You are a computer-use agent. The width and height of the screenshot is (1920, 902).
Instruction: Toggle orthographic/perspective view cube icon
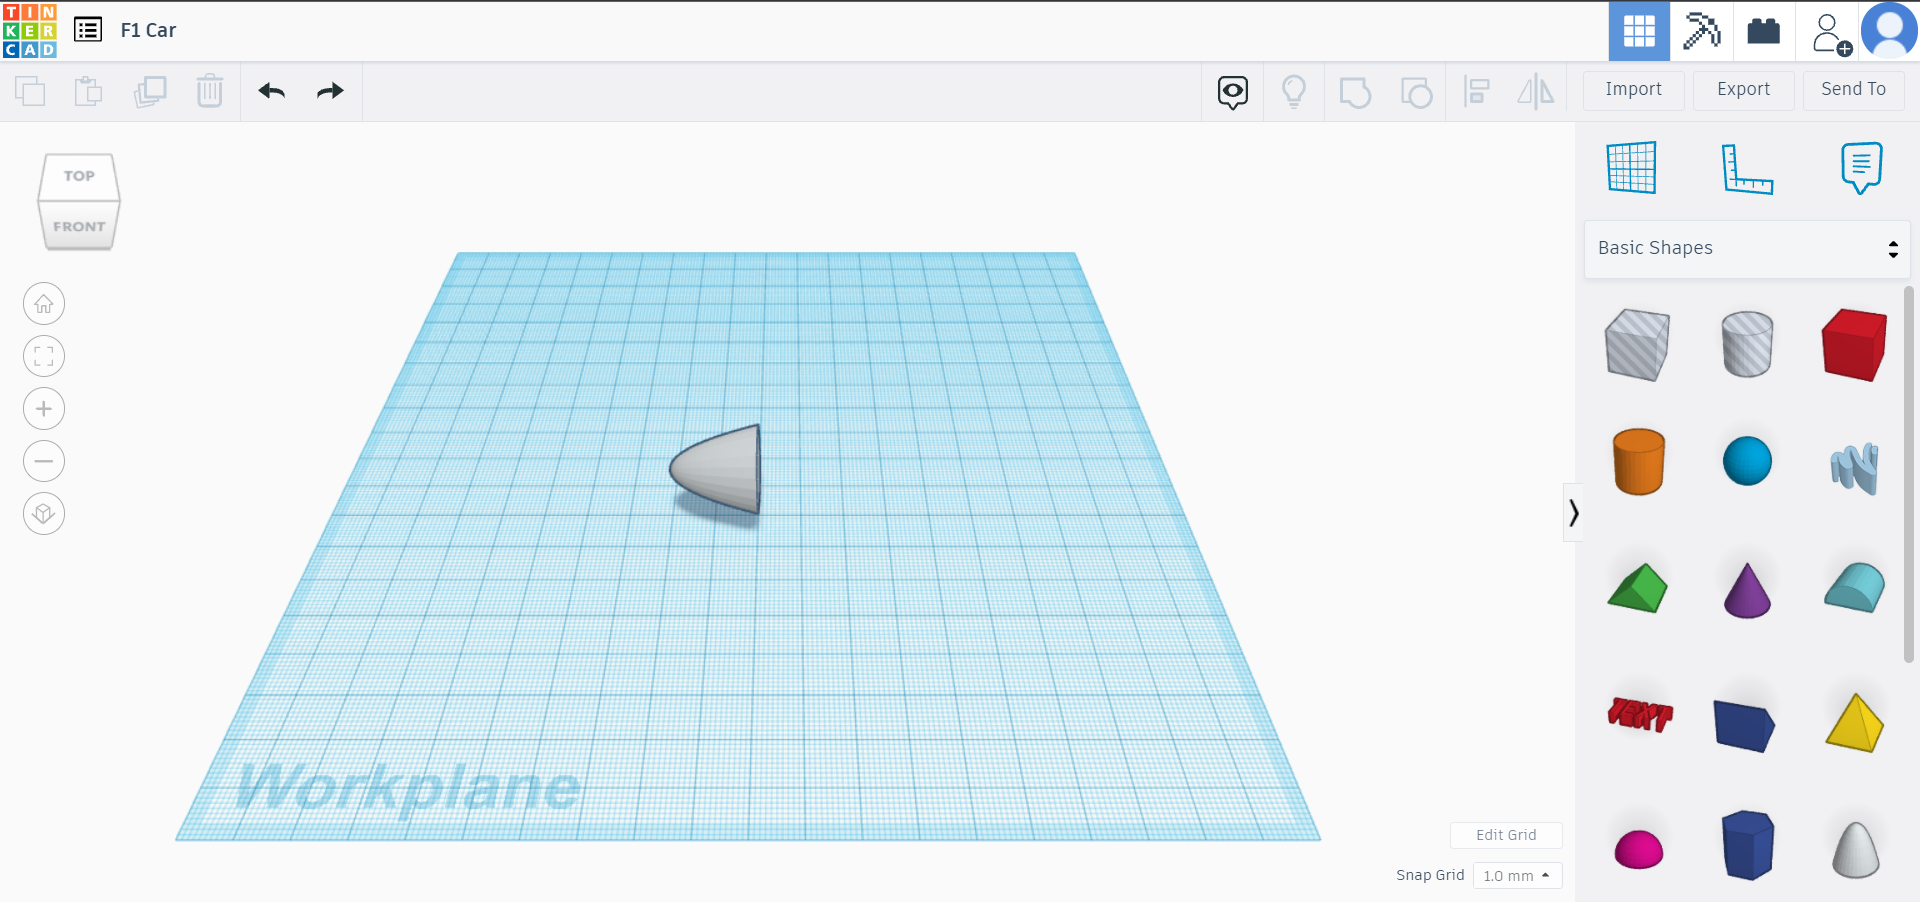(44, 514)
